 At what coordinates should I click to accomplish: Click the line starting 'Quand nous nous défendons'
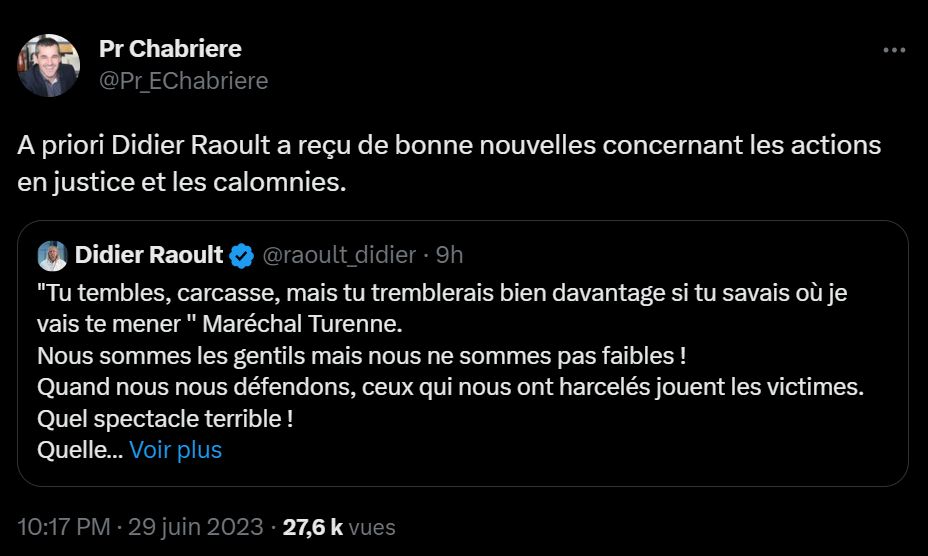coord(450,386)
